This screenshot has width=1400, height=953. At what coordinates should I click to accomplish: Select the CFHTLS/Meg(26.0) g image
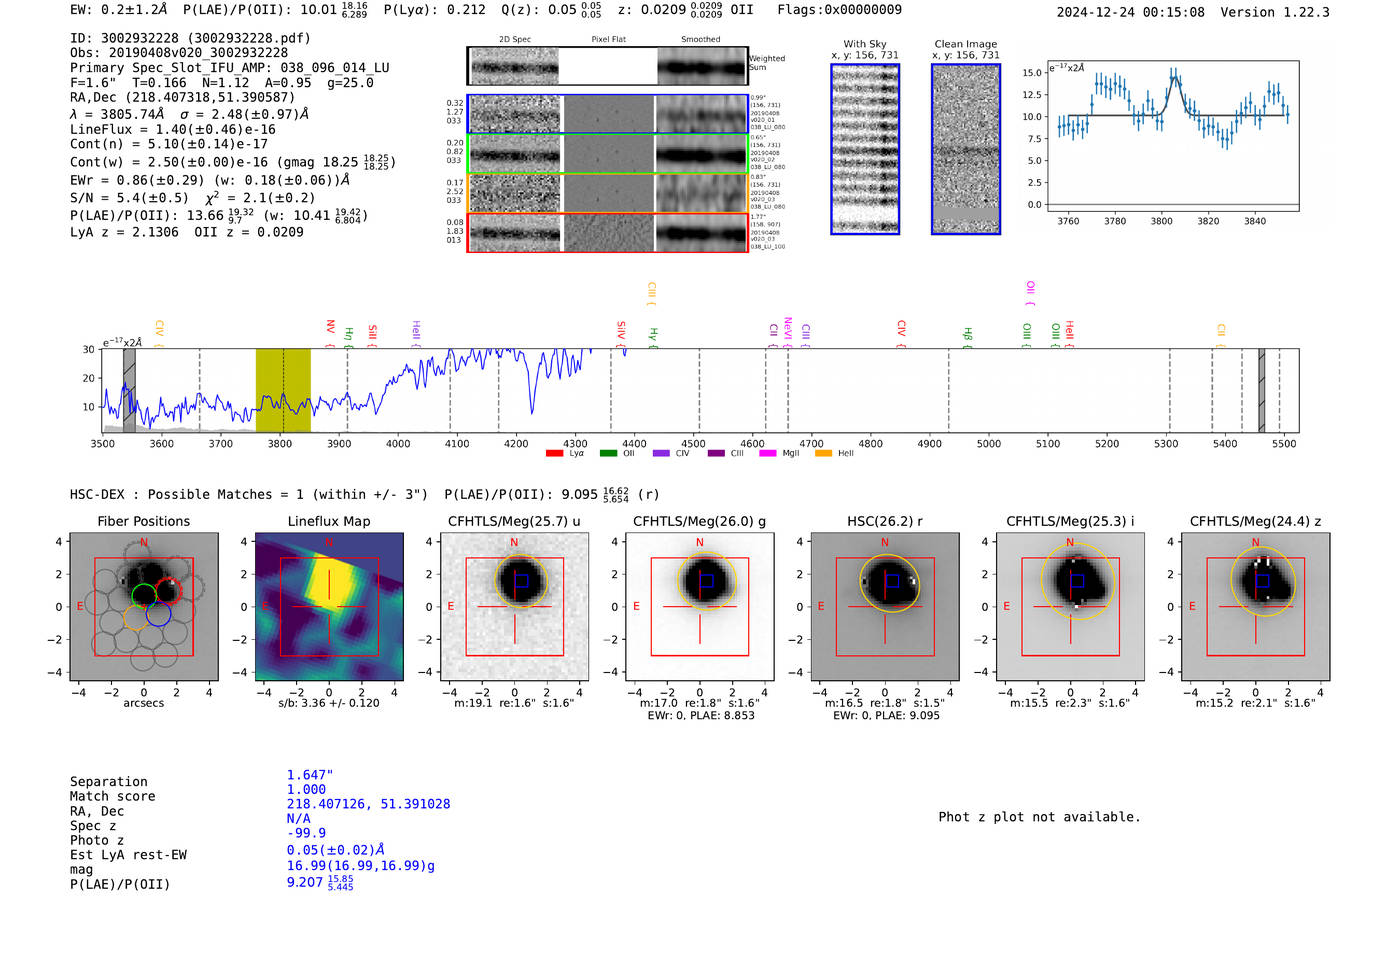point(700,606)
